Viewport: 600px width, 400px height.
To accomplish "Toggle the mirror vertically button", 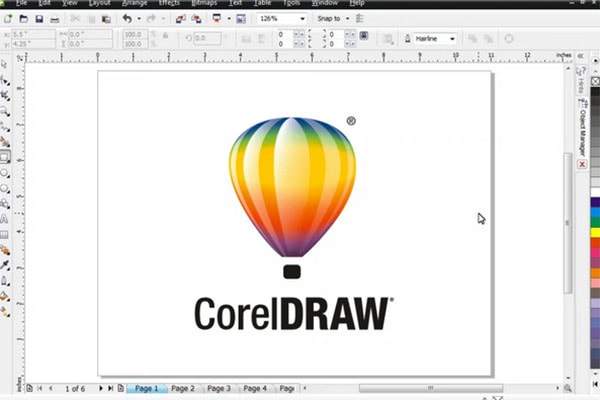I will pyautogui.click(x=262, y=39).
